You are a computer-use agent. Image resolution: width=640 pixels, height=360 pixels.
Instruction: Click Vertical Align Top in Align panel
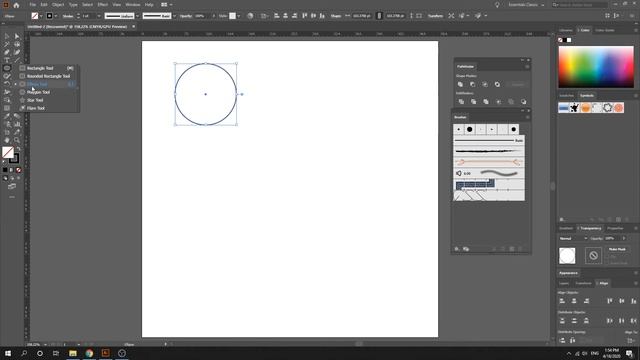pos(610,301)
